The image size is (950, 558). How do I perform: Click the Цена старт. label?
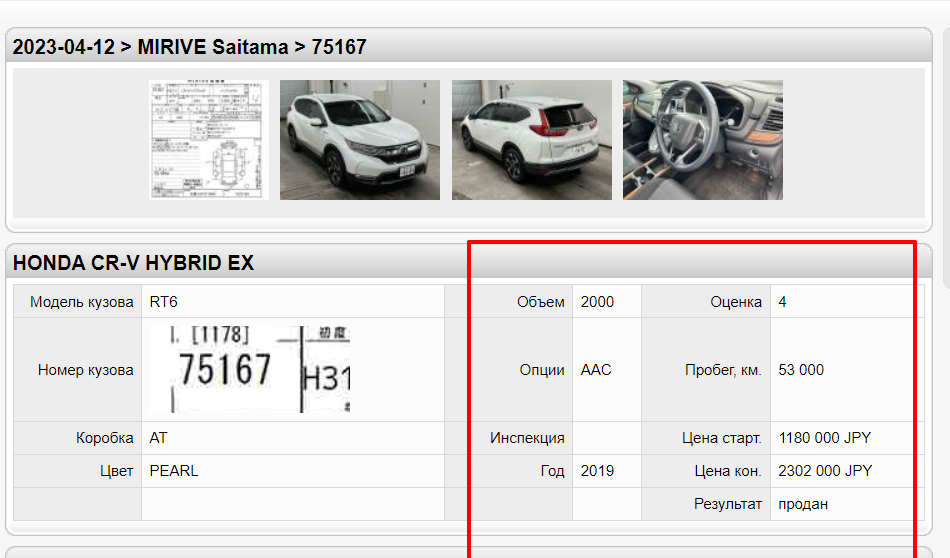click(x=722, y=438)
